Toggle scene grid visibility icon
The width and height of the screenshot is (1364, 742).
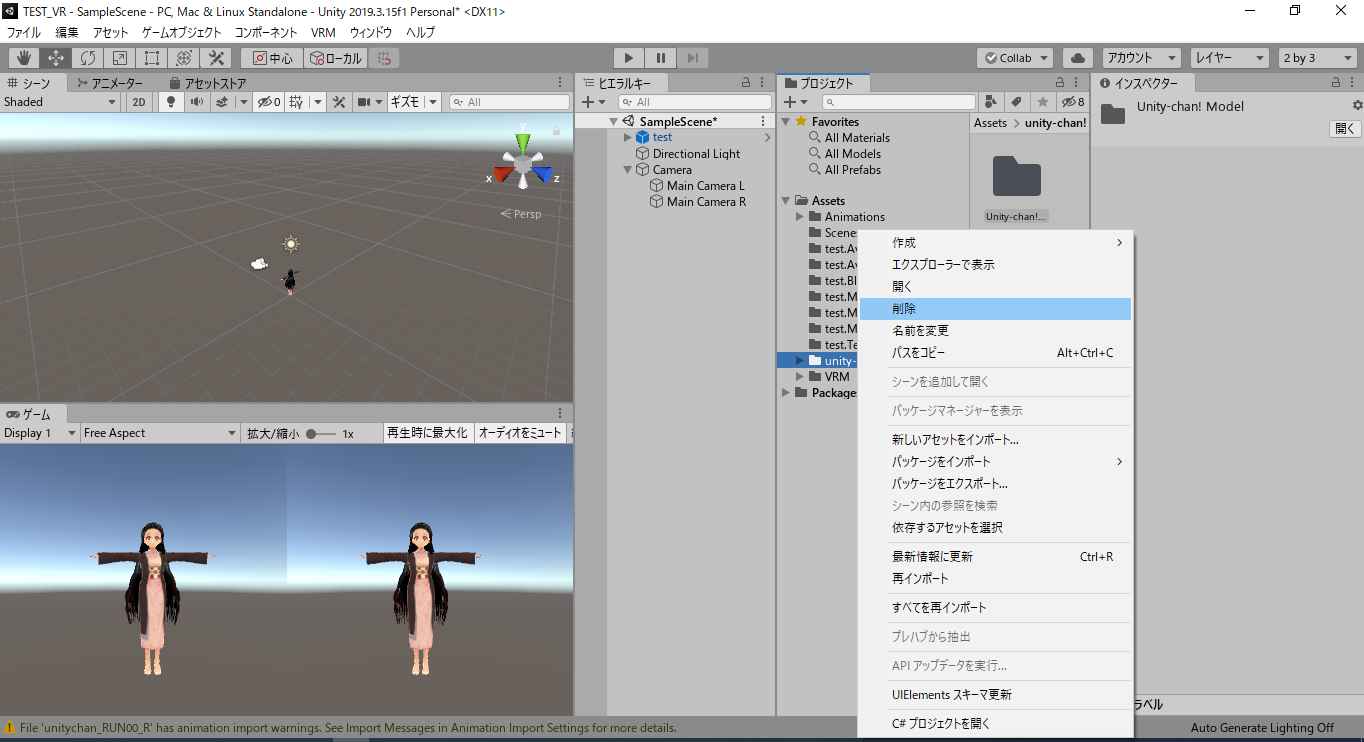pyautogui.click(x=296, y=102)
